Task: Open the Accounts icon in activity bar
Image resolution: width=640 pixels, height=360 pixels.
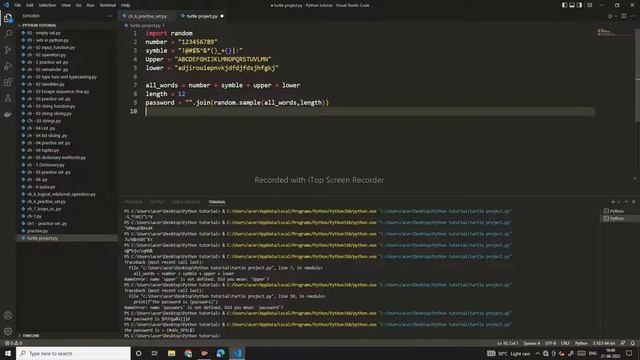Action: tap(8, 315)
